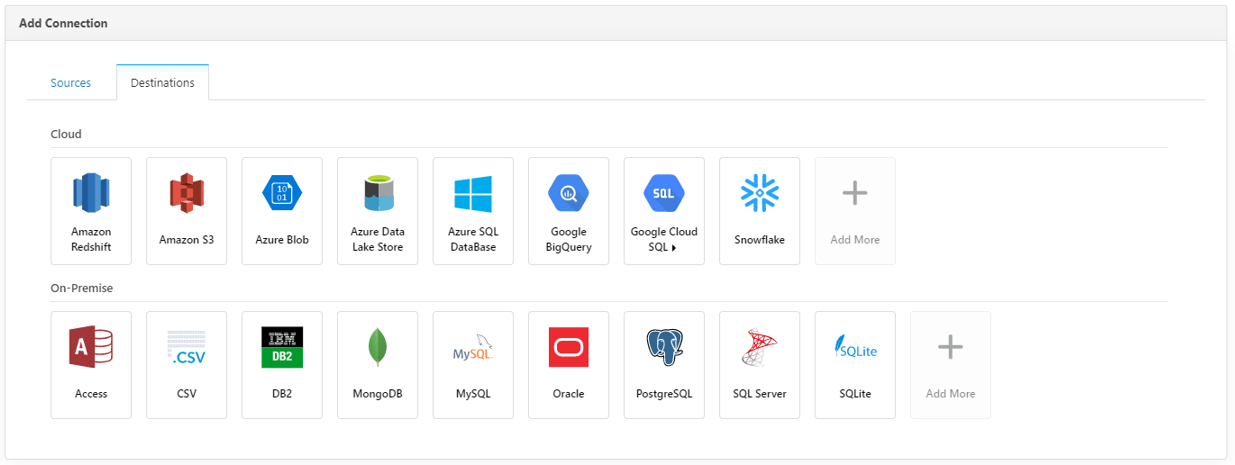This screenshot has height=465, width=1235.
Task: Click Add More in Cloud section
Action: [855, 211]
